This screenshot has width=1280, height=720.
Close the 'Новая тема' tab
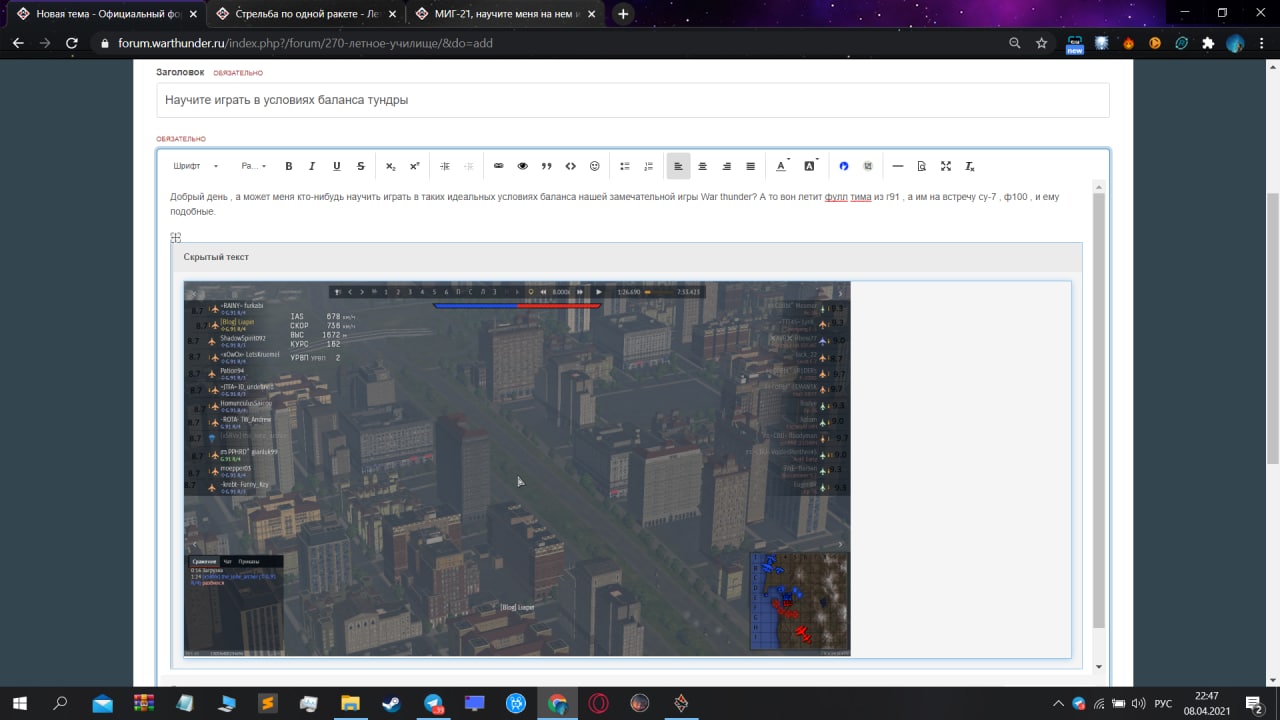pyautogui.click(x=193, y=14)
